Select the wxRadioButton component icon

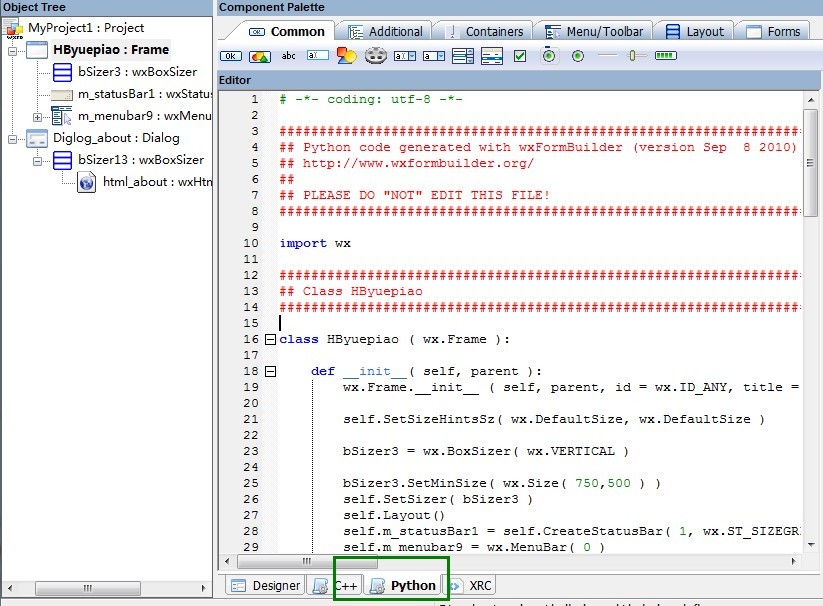pos(578,56)
